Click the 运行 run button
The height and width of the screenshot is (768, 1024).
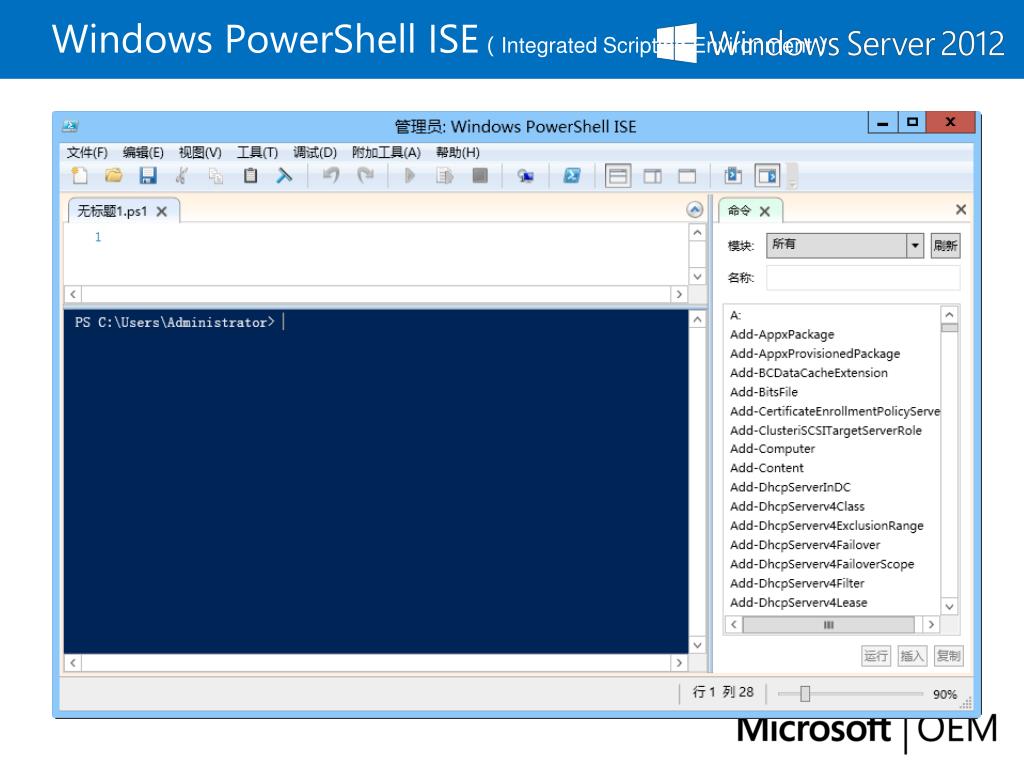click(876, 656)
